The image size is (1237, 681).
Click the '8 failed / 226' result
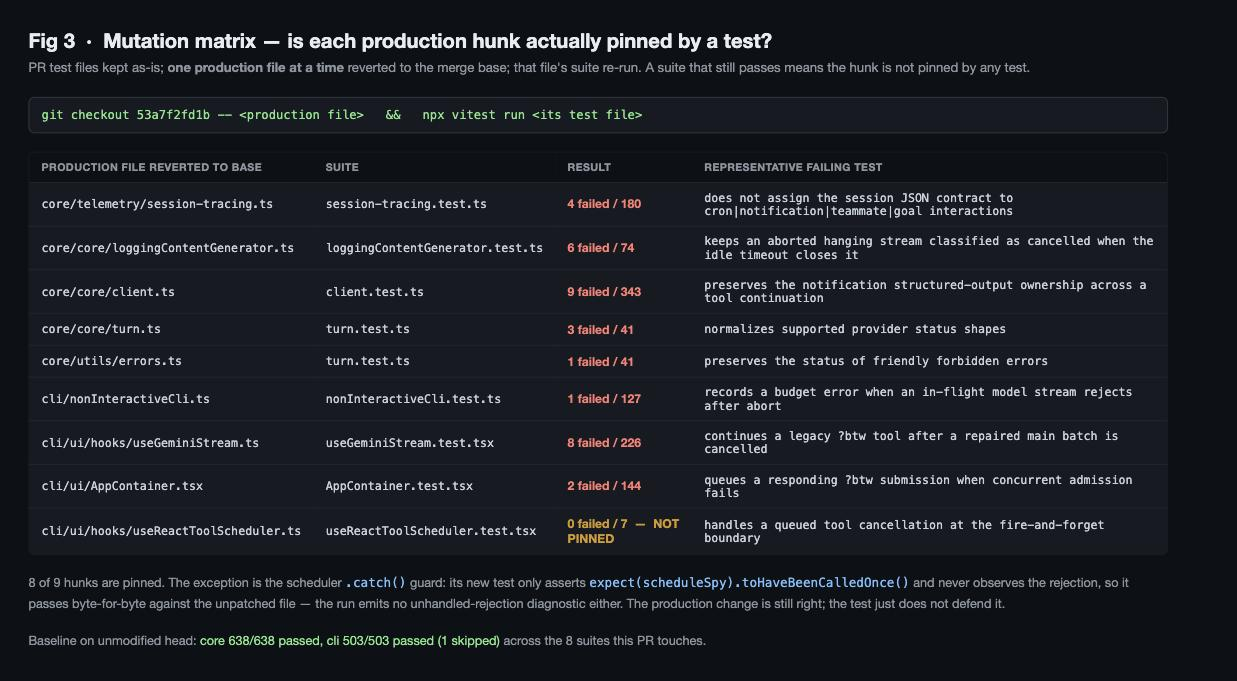coord(604,443)
